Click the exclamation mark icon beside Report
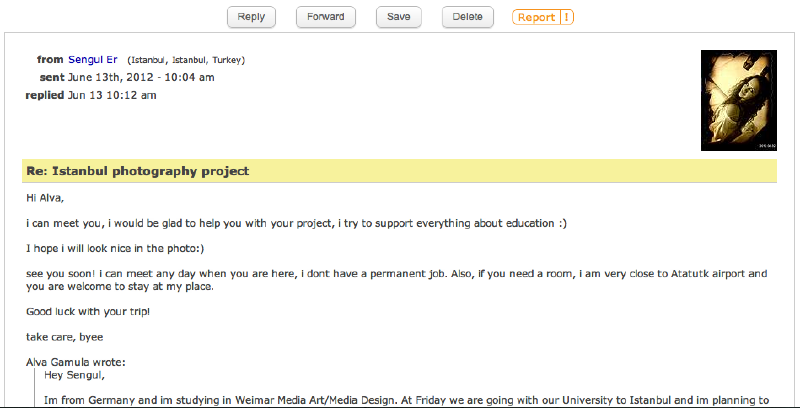This screenshot has width=800, height=408. click(567, 17)
